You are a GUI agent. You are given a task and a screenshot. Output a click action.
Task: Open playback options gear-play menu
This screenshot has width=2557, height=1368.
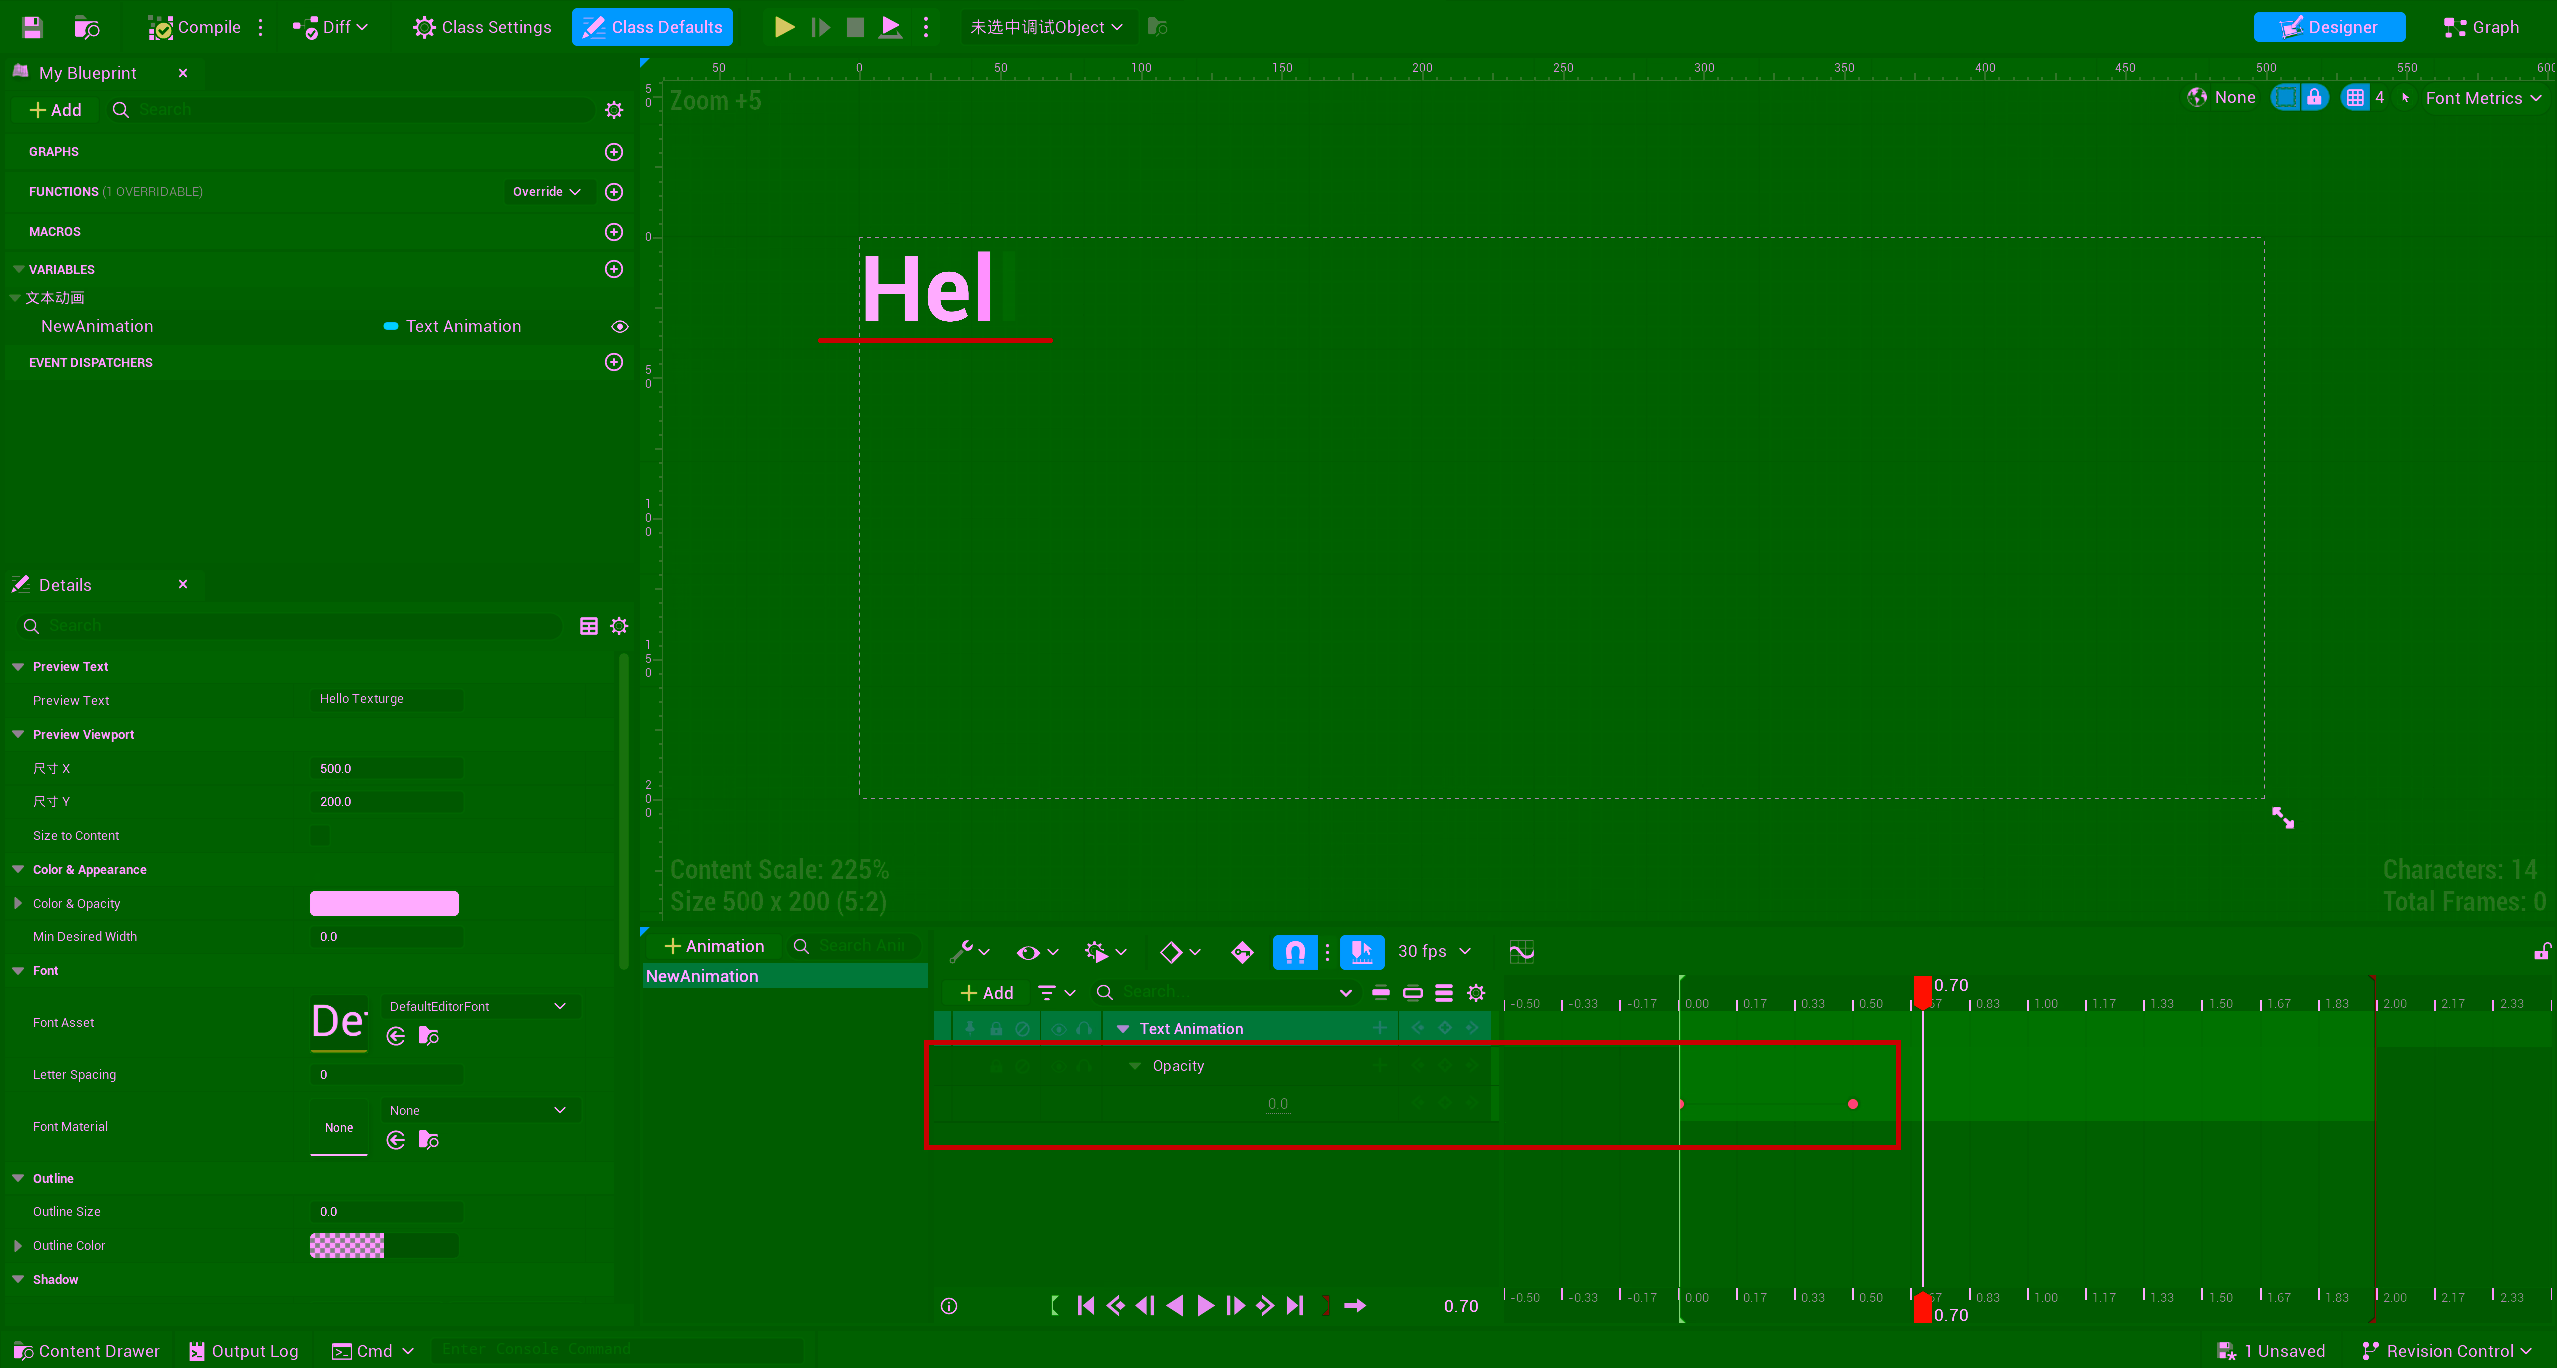coord(1106,951)
